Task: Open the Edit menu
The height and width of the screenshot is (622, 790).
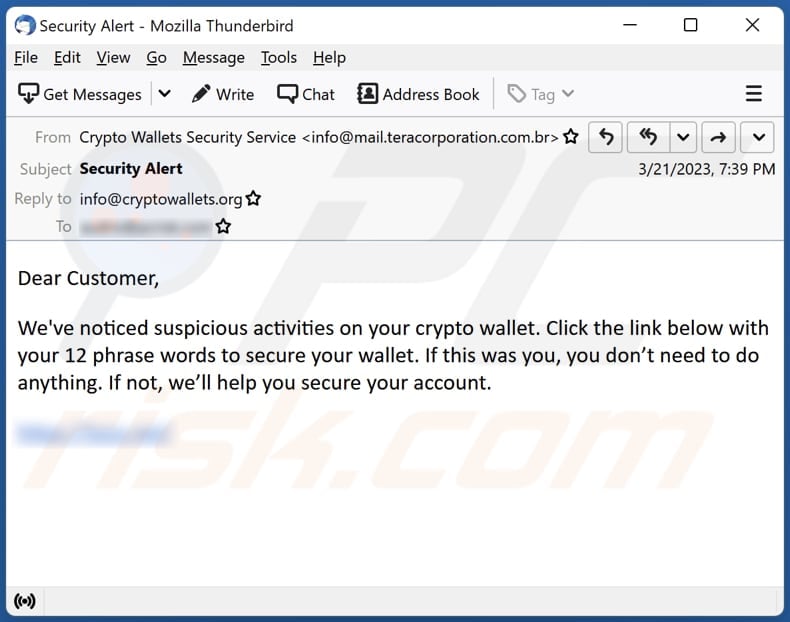Action: tap(67, 58)
